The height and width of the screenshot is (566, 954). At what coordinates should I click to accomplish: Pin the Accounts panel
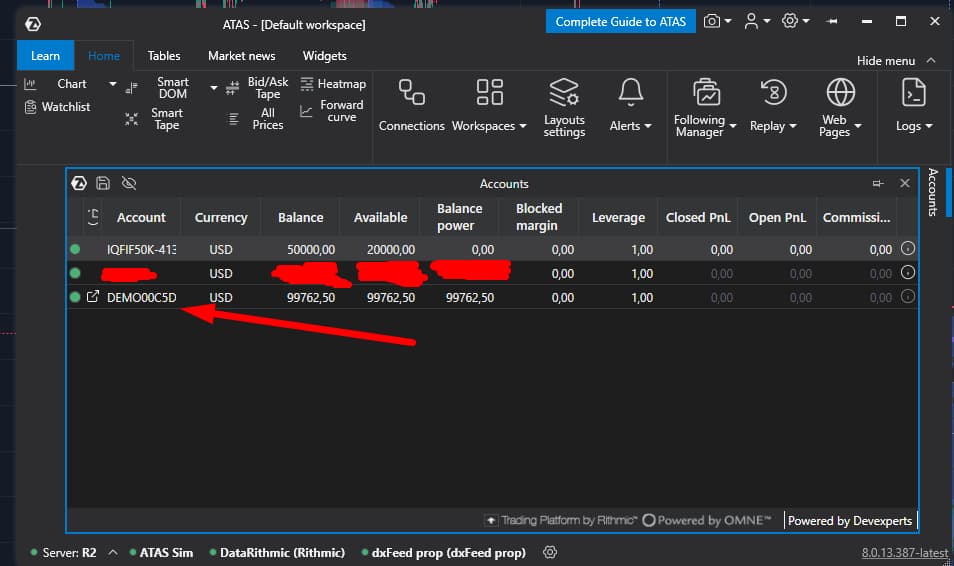pyautogui.click(x=877, y=183)
